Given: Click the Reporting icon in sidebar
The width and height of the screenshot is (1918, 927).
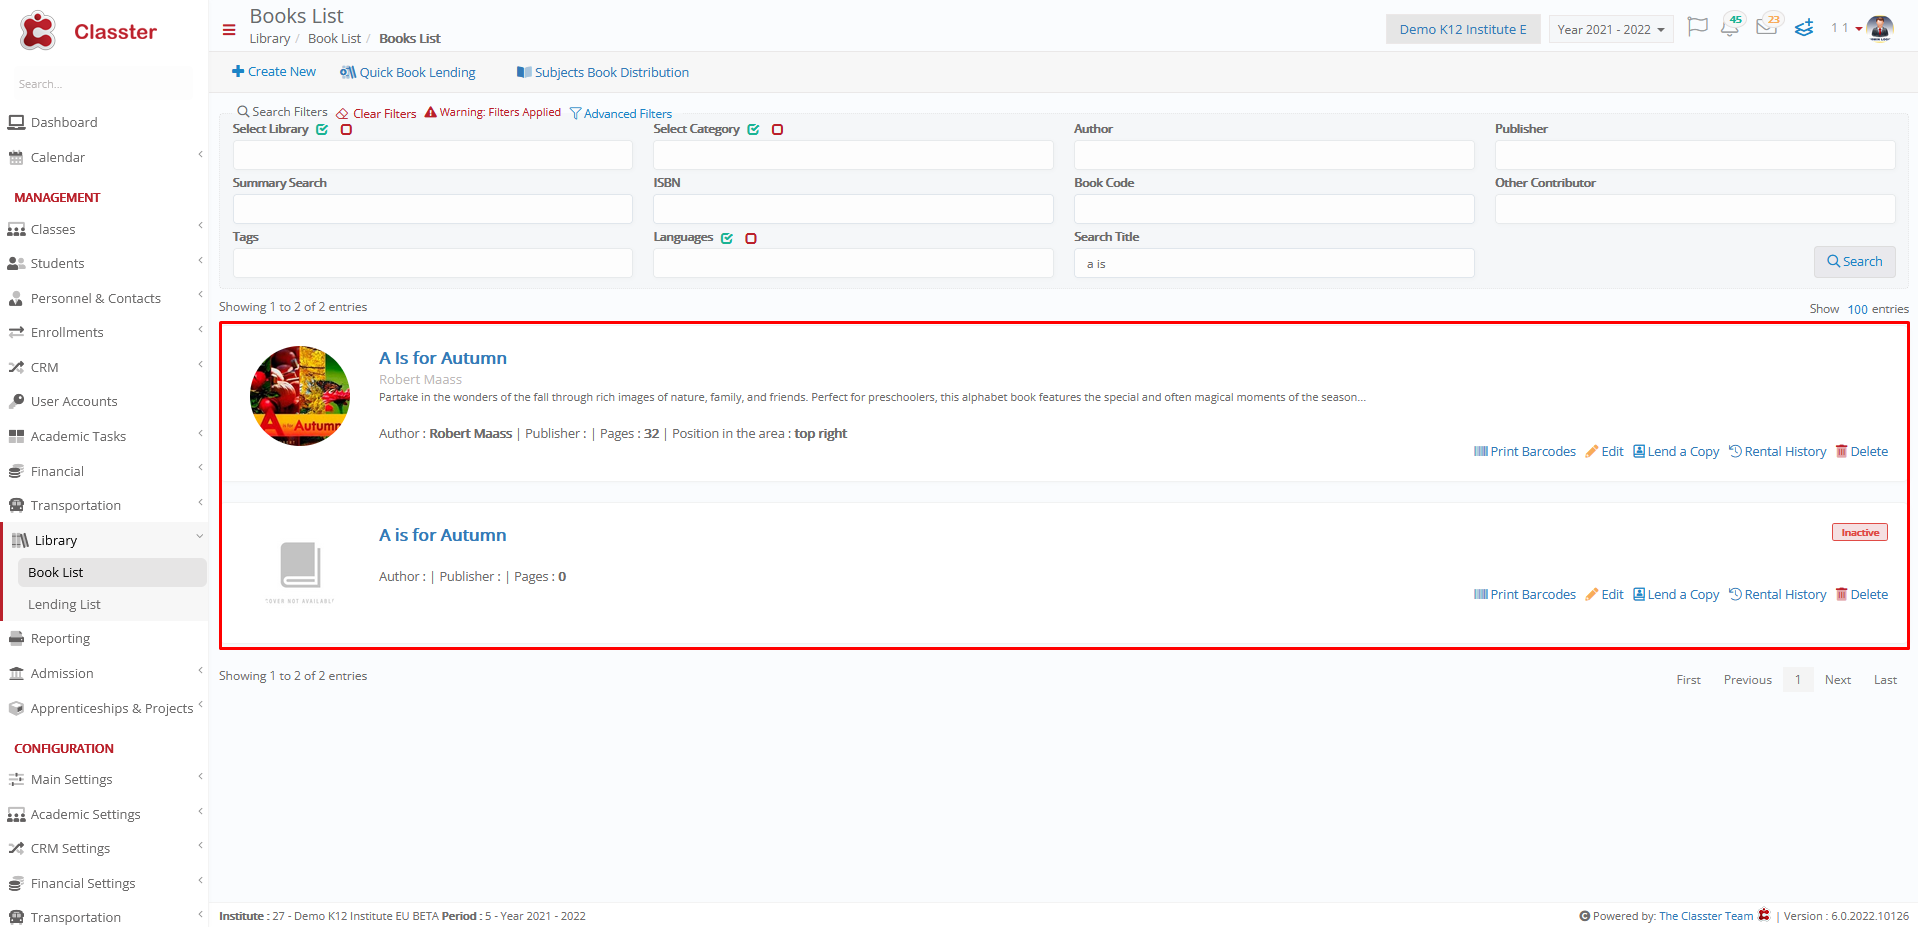Looking at the screenshot, I should pos(16,638).
